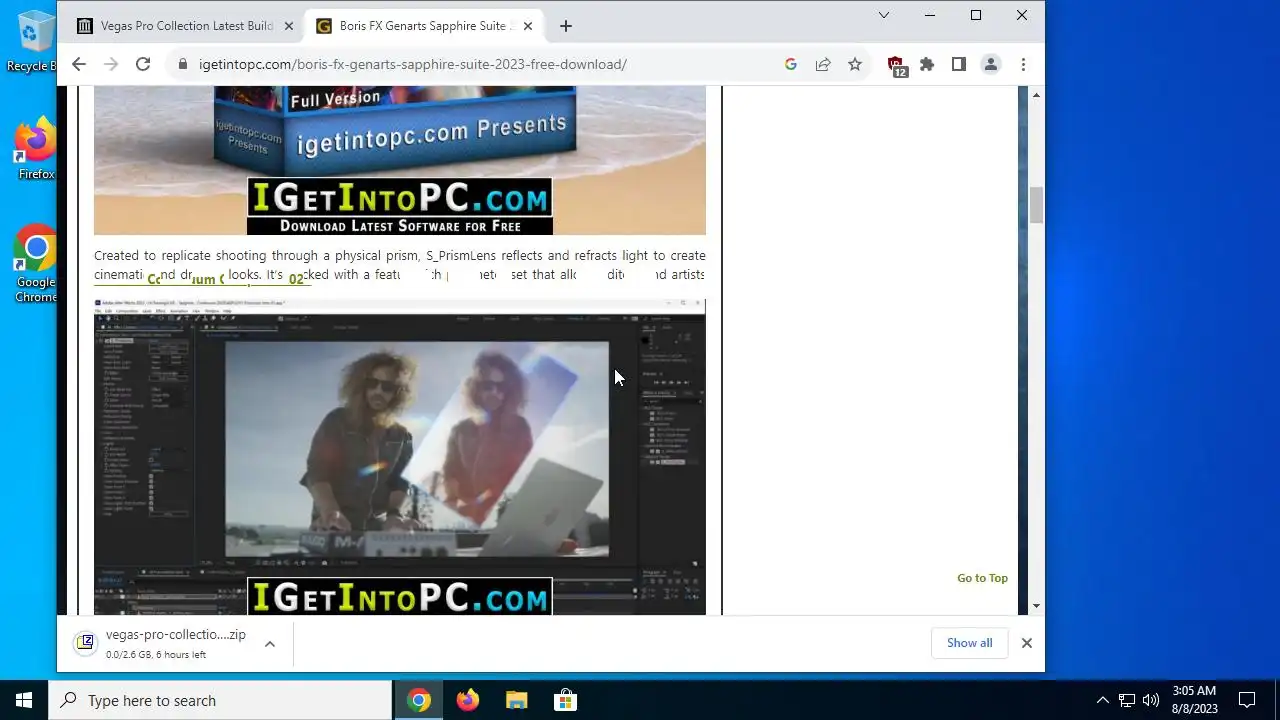Open the Chrome profile avatar

pos(991,64)
